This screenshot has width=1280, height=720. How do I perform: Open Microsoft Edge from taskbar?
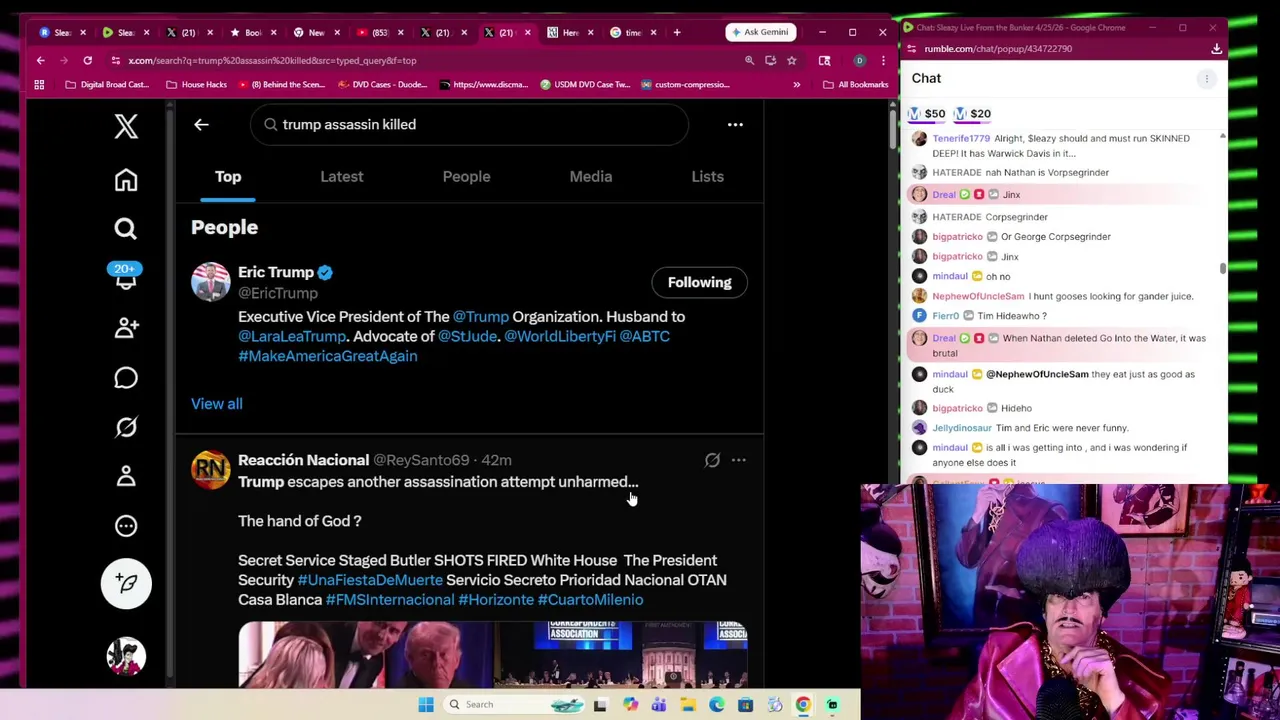[x=717, y=704]
